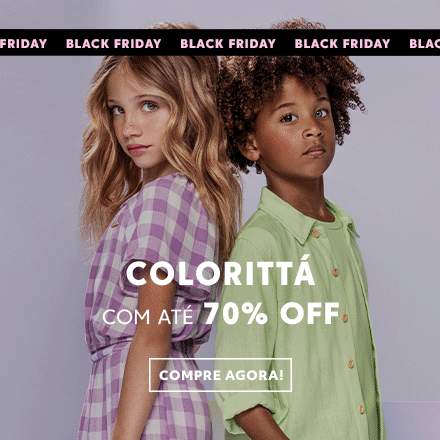
Task: Click the exclamation mark in COMPRE AGORA!
Action: click(281, 375)
